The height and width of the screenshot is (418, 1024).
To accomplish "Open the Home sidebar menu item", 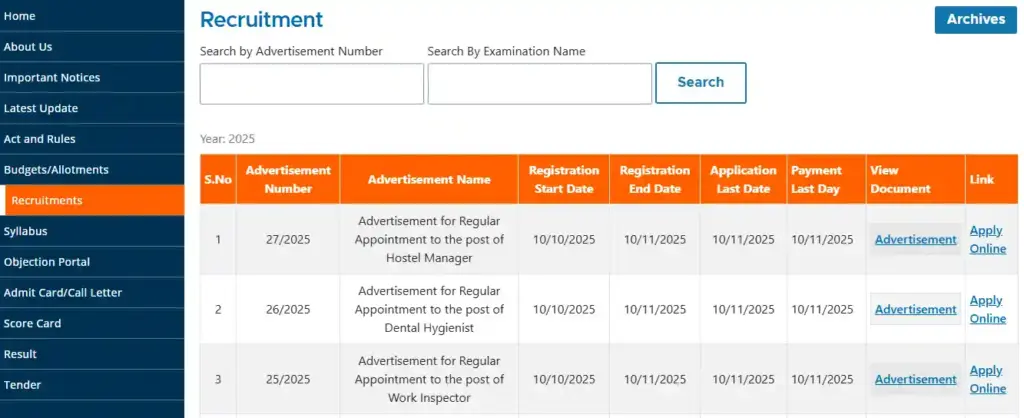I will (x=20, y=16).
